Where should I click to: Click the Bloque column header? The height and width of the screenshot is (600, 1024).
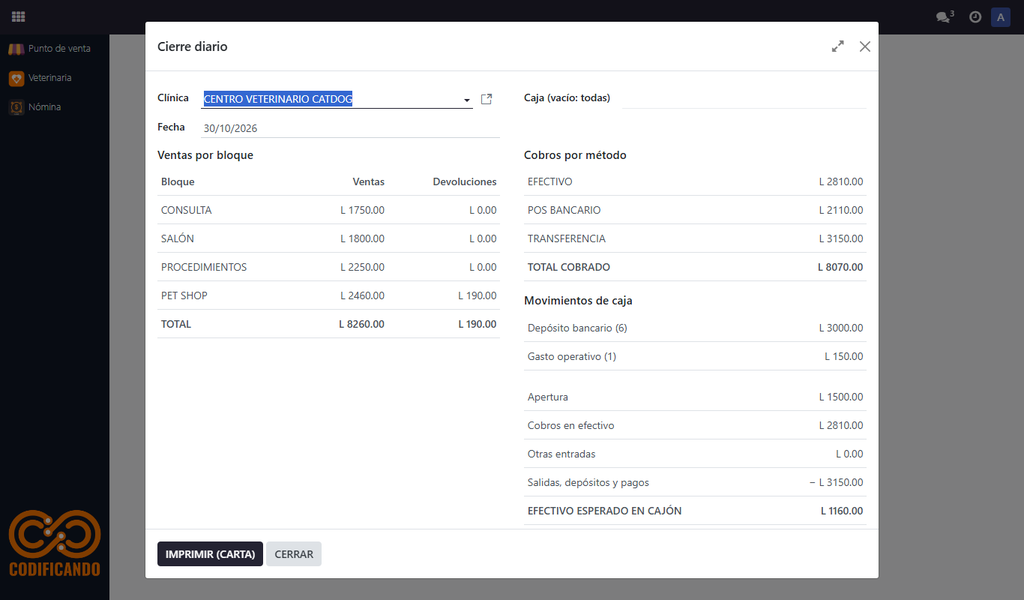pyautogui.click(x=178, y=182)
